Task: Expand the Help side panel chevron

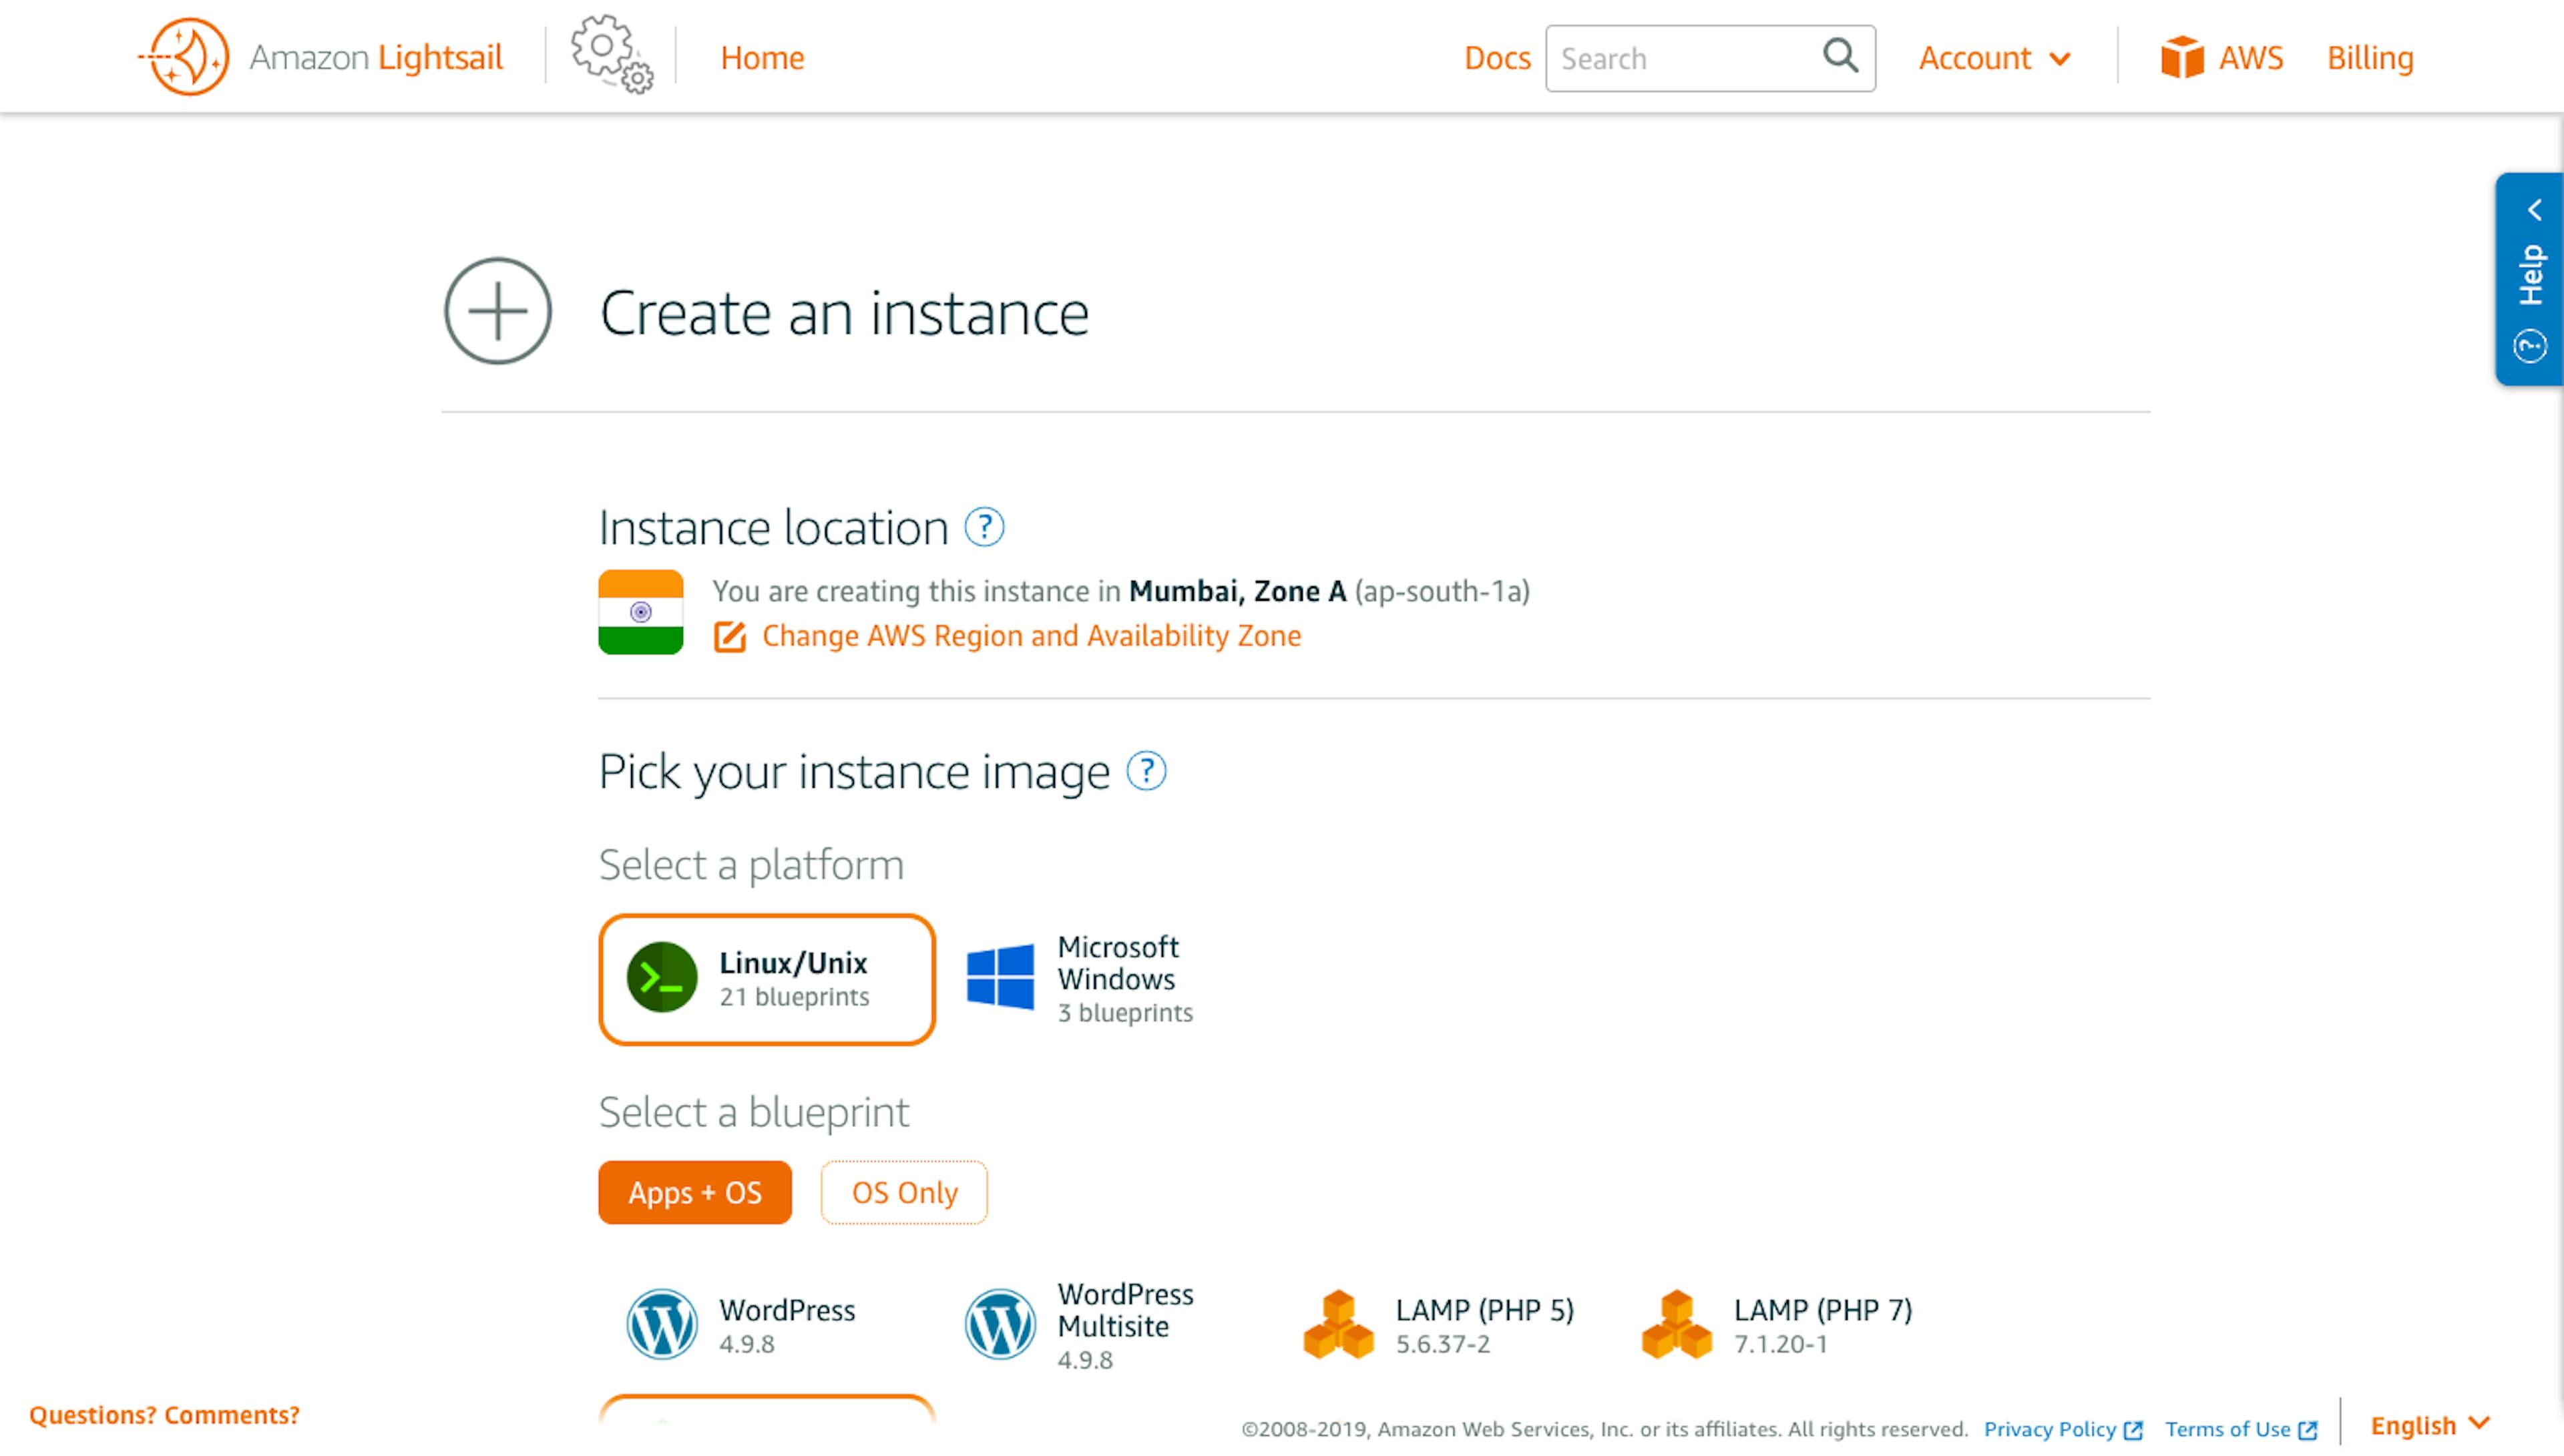Action: [x=2535, y=210]
